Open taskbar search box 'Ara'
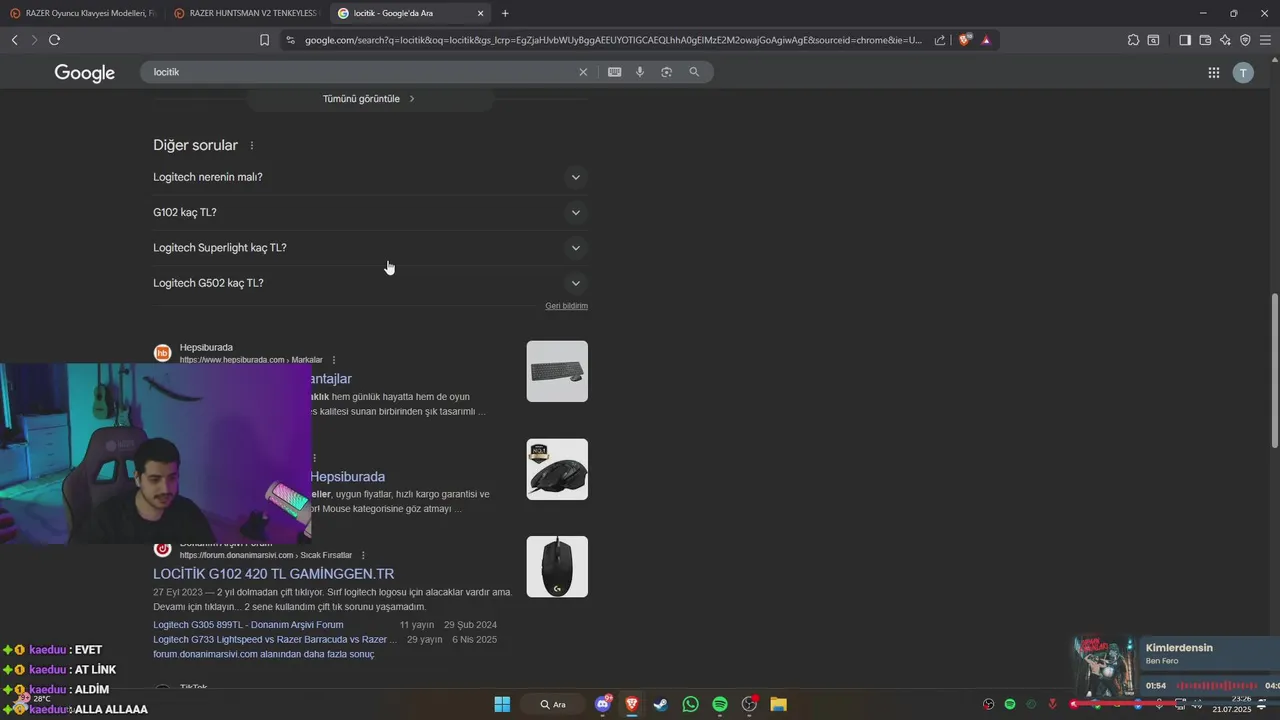 [x=553, y=704]
